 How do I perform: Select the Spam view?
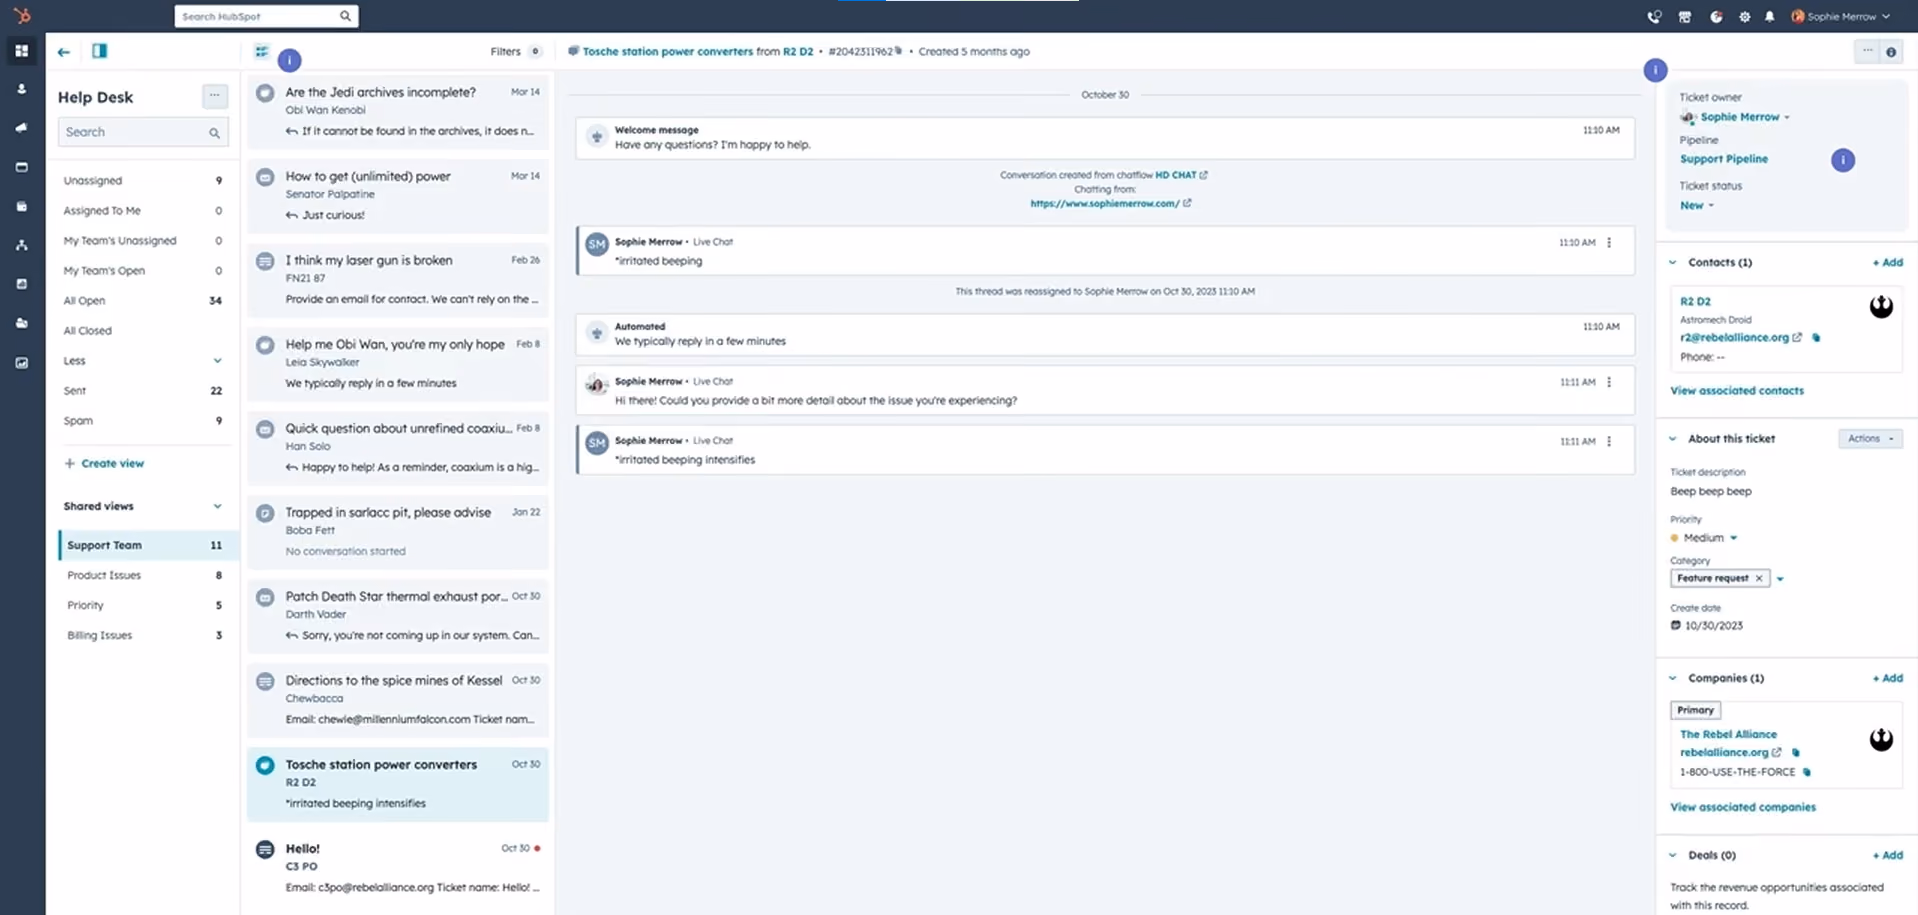pos(143,421)
